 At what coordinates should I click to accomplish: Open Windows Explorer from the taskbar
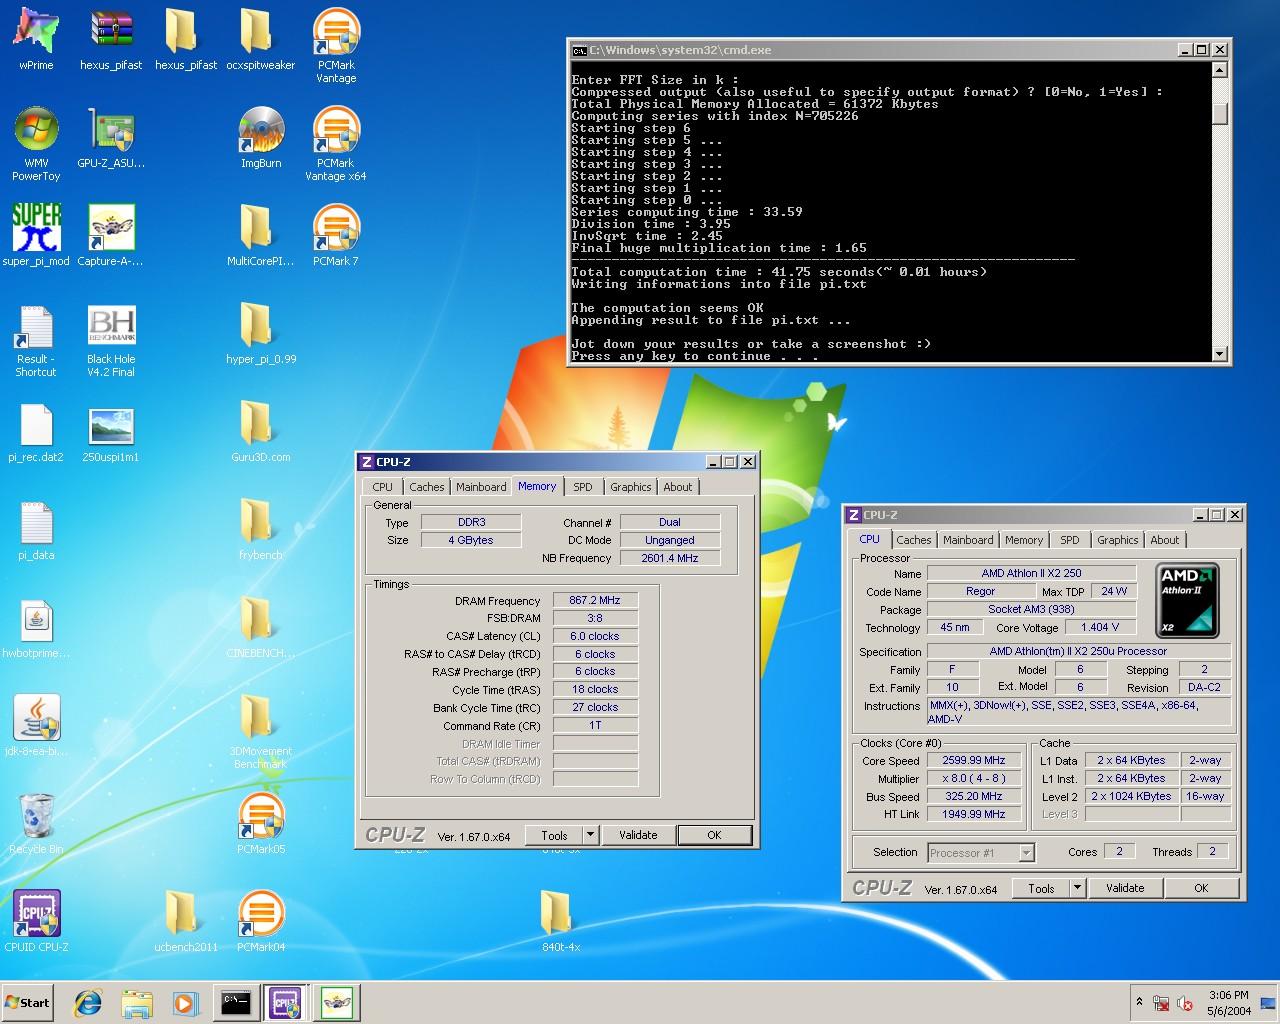tap(137, 1002)
